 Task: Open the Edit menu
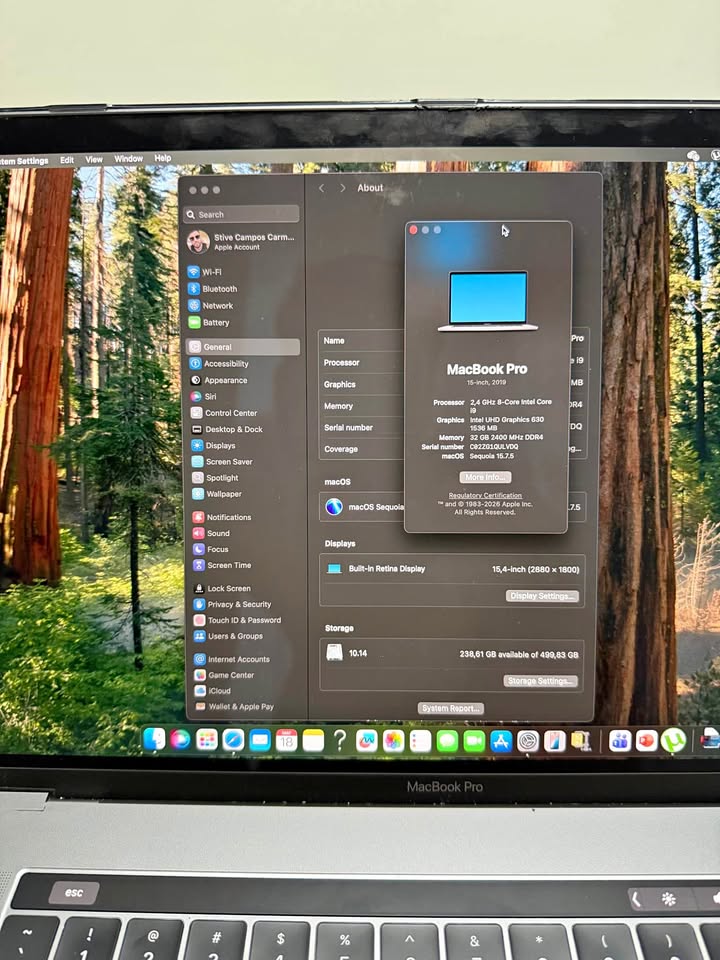(x=67, y=160)
